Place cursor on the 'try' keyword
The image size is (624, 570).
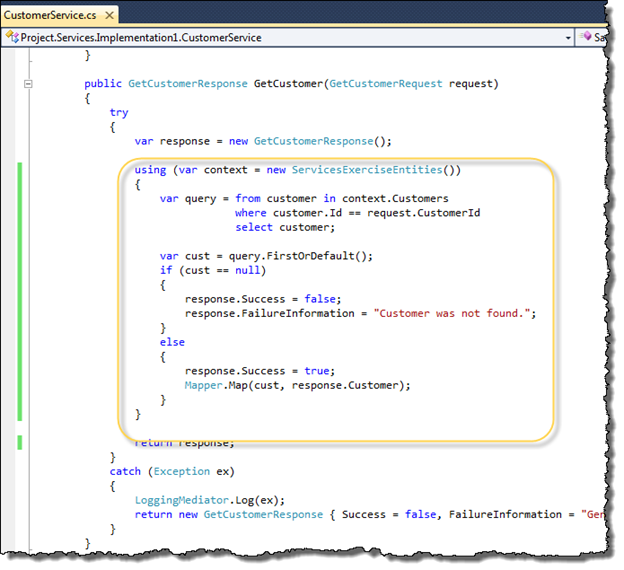(x=119, y=113)
